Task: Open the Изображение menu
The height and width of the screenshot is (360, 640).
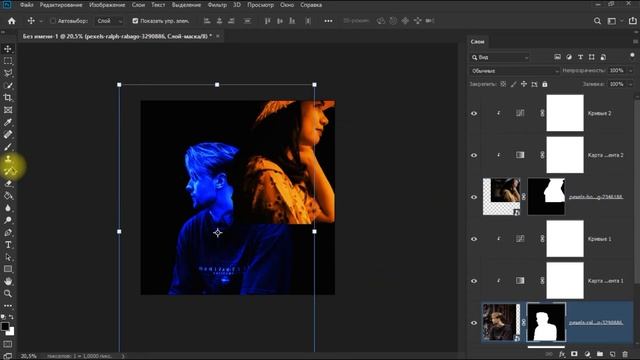Action: click(107, 5)
